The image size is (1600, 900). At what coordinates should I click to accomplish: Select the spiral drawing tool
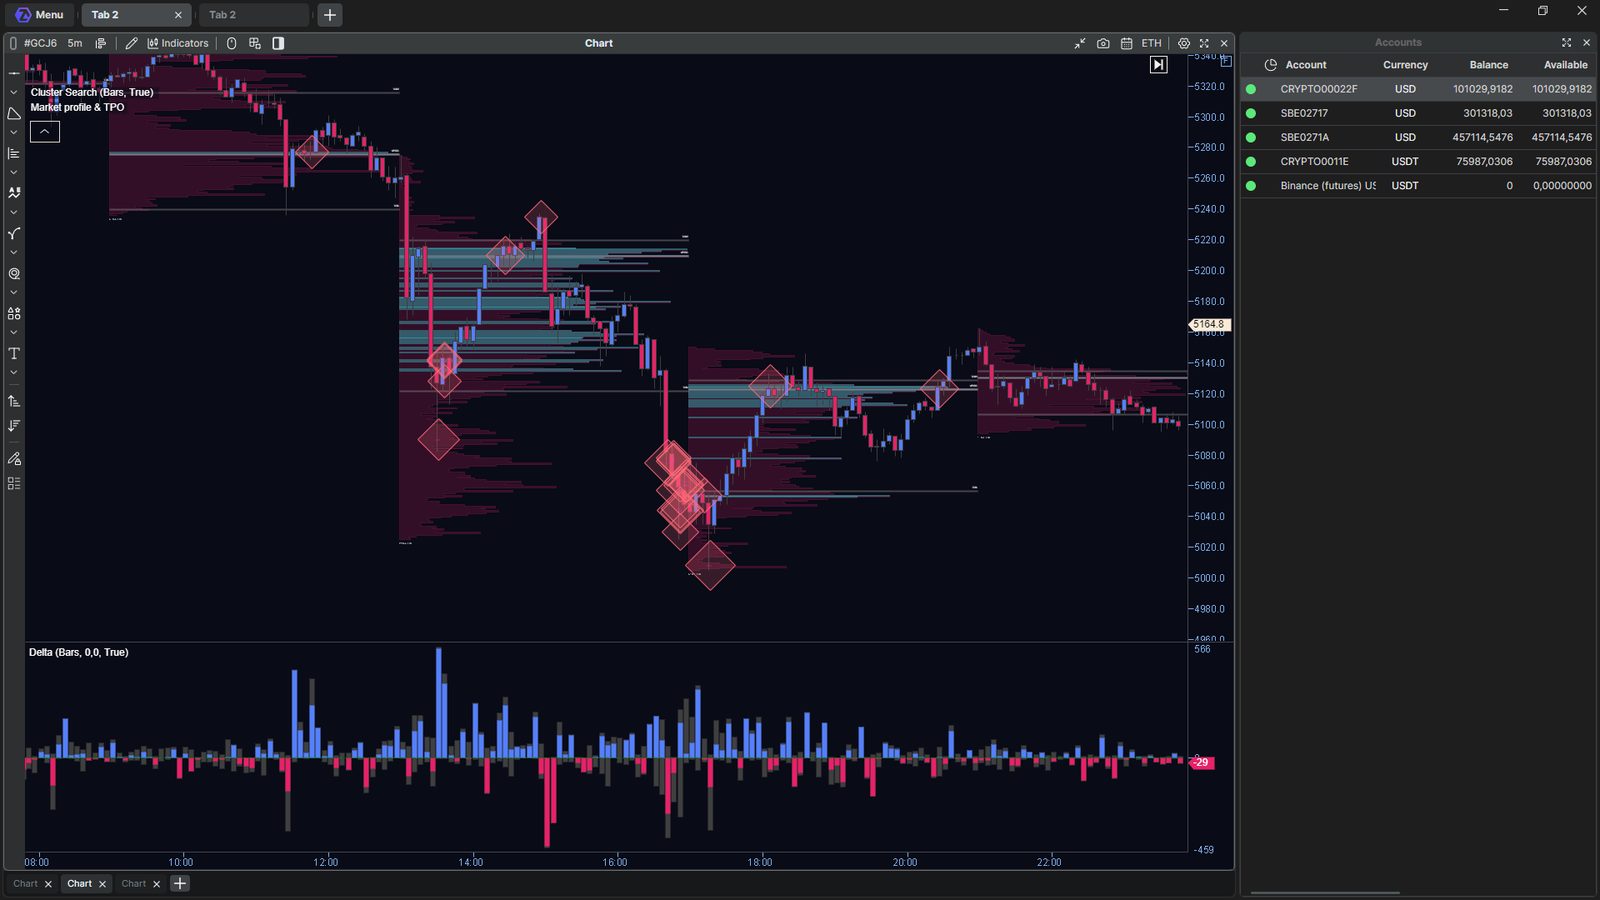pos(14,273)
